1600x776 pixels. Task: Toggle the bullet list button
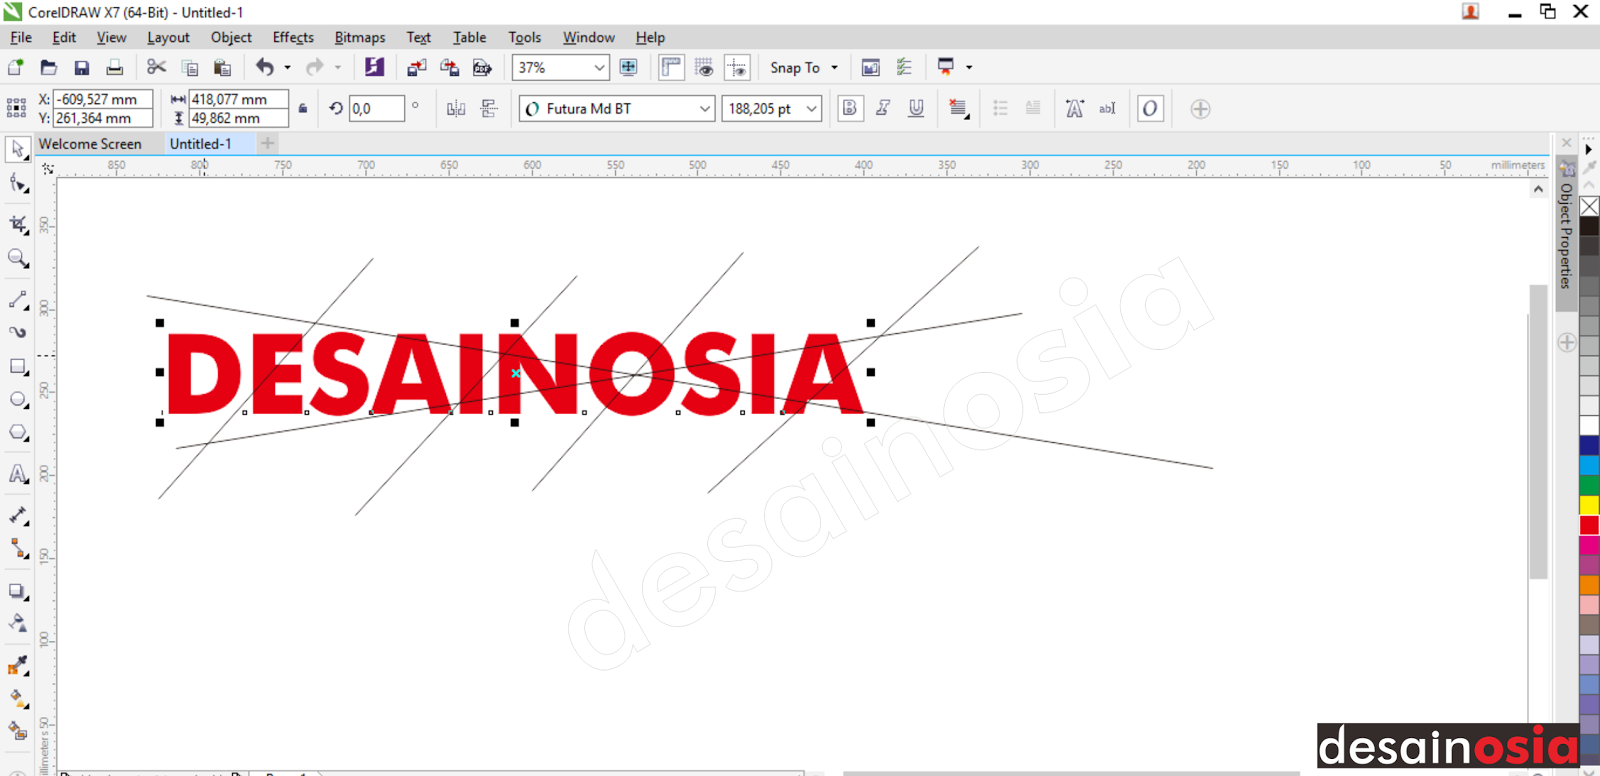[x=1000, y=108]
